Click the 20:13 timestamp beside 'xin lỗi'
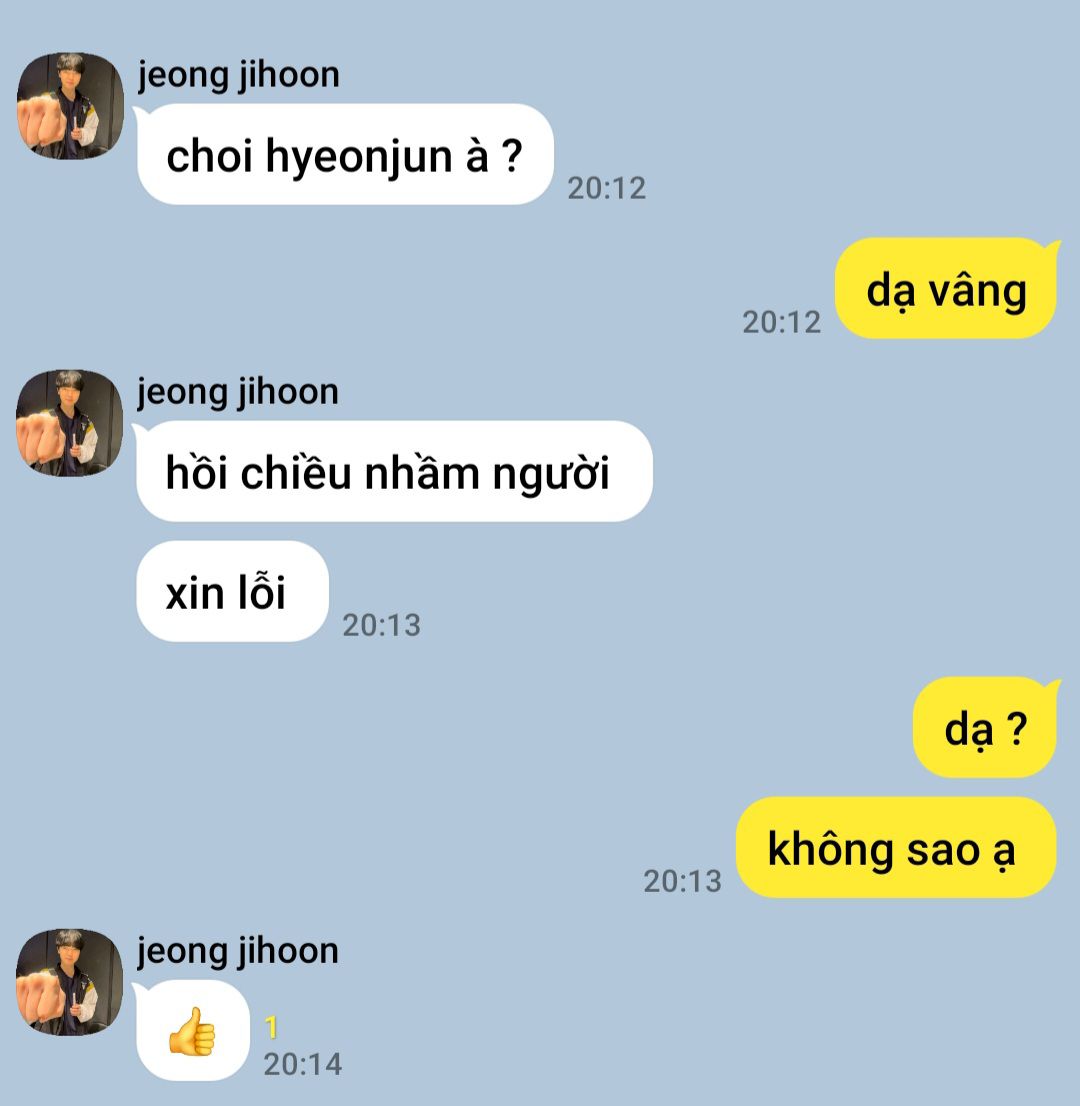The width and height of the screenshot is (1080, 1106). click(382, 625)
